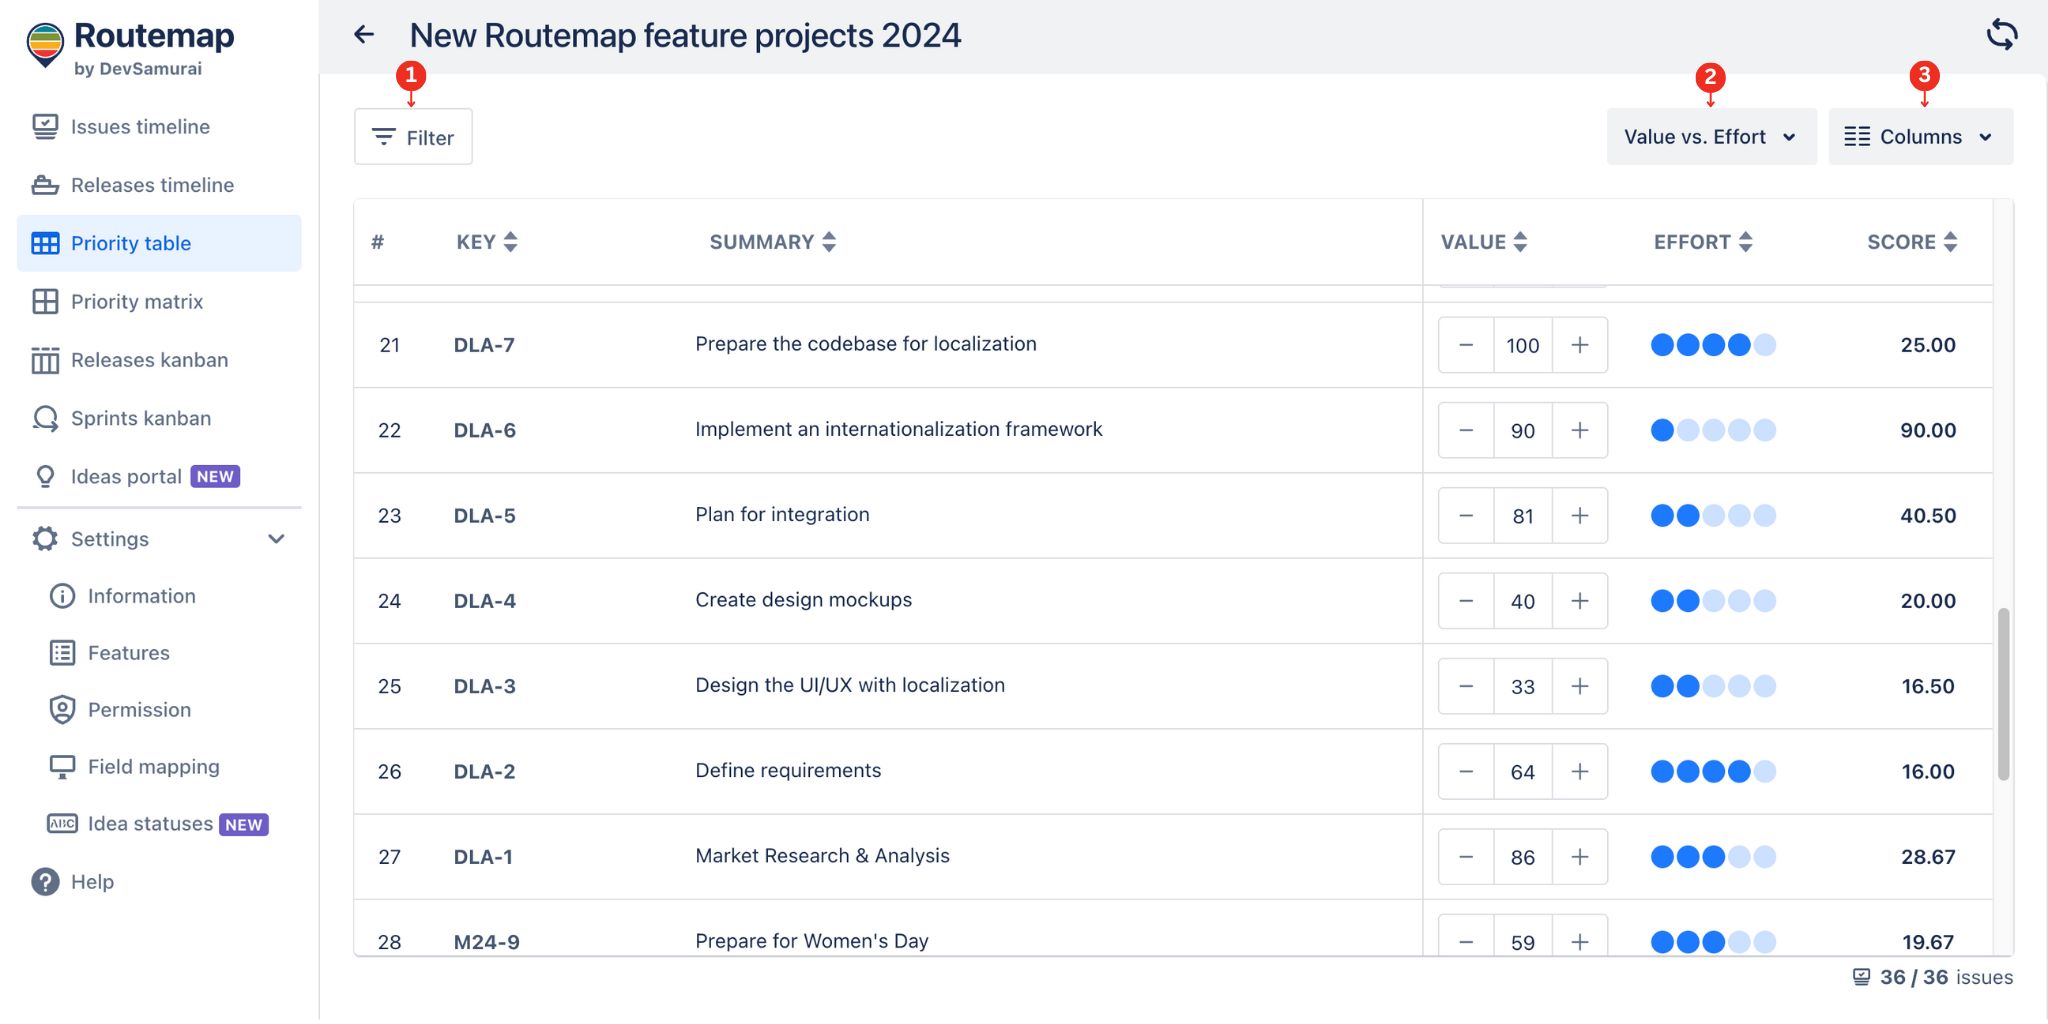The width and height of the screenshot is (2048, 1024).
Task: Open the Value vs. Effort dropdown
Action: coord(1710,137)
